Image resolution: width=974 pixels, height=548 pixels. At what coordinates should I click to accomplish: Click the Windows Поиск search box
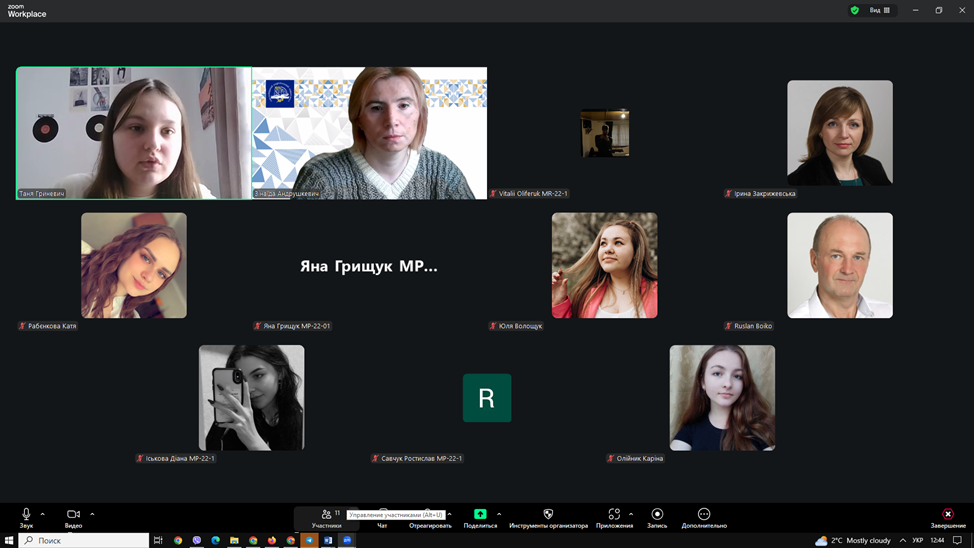coord(84,540)
